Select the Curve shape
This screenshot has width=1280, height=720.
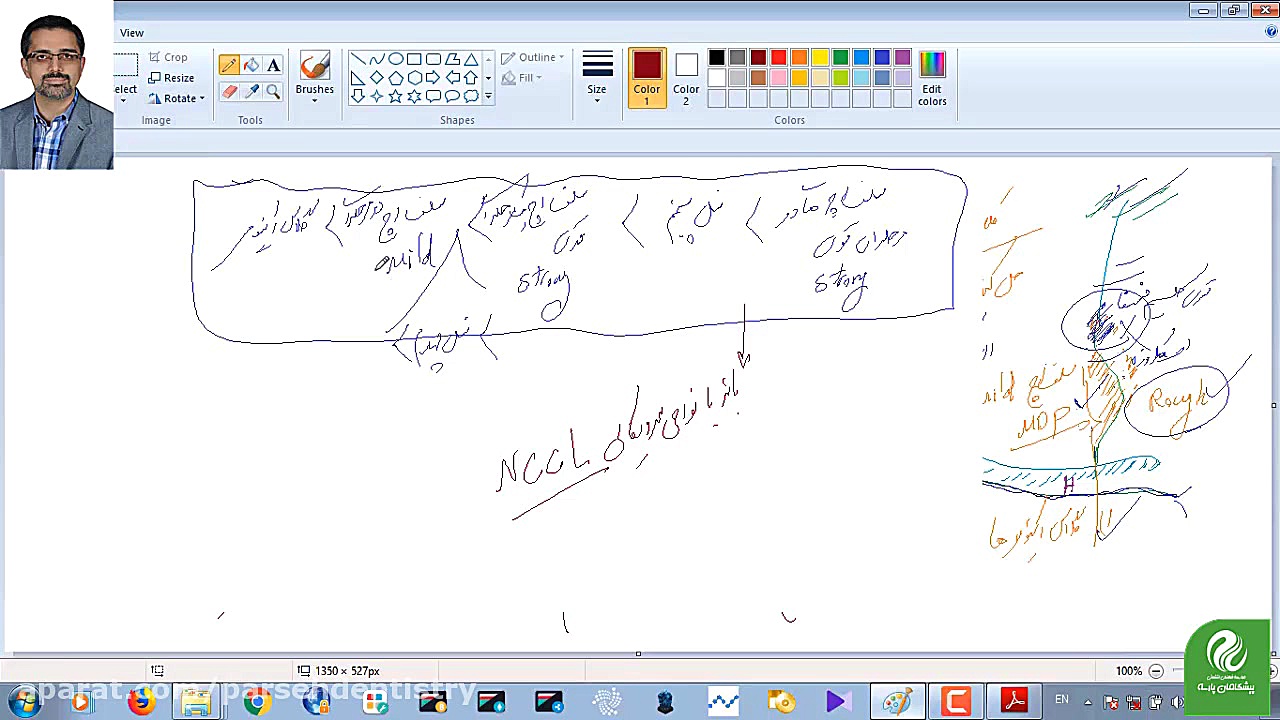coord(377,59)
